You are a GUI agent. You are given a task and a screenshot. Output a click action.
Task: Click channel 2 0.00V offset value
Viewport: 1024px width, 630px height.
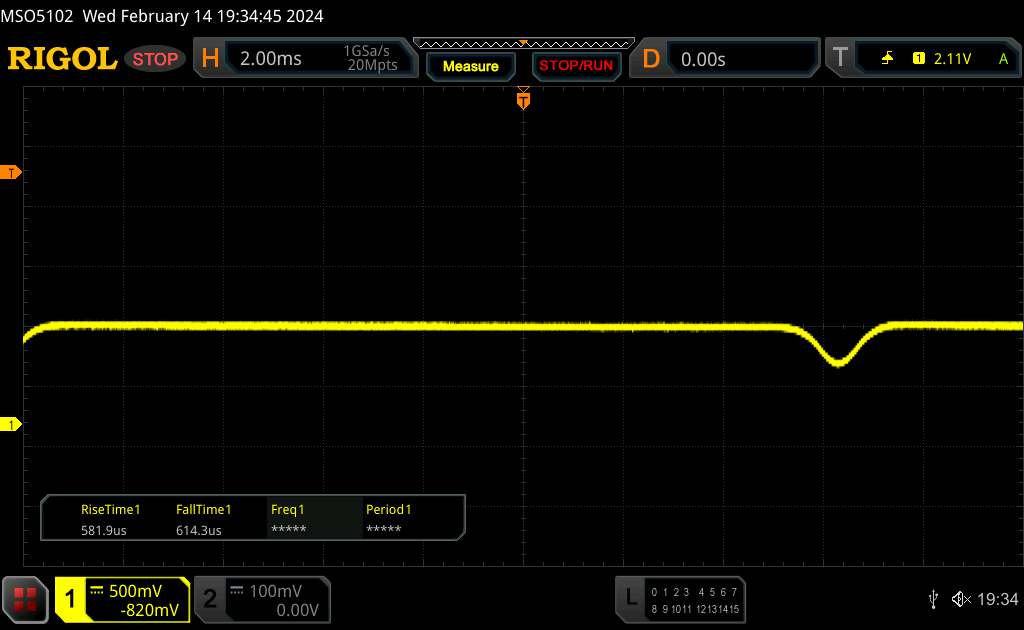[297, 610]
